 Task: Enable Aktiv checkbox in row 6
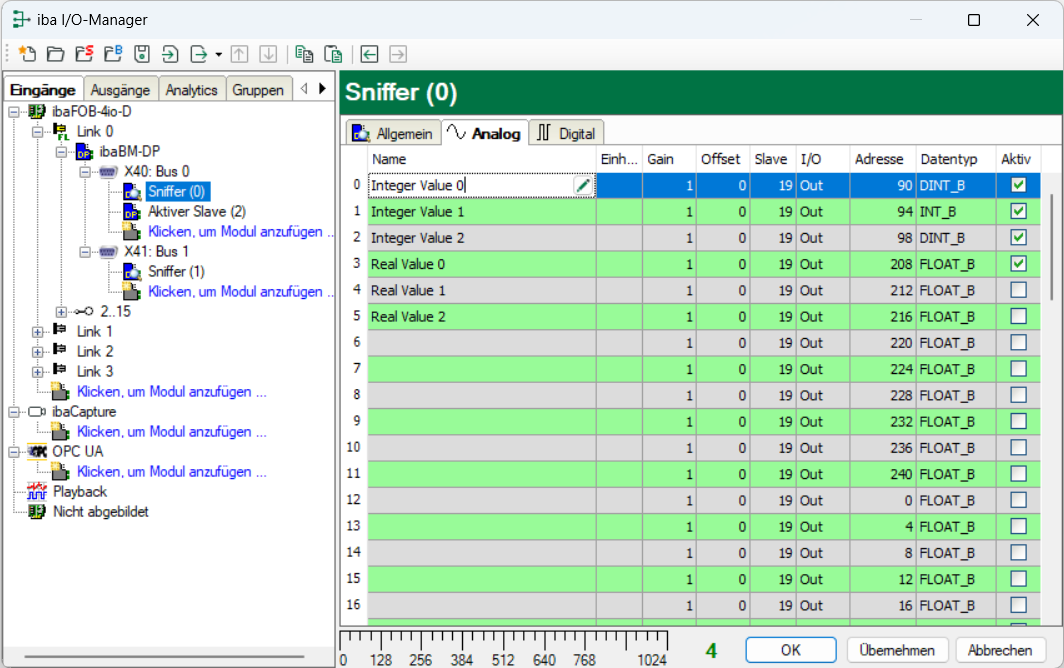pos(1018,342)
